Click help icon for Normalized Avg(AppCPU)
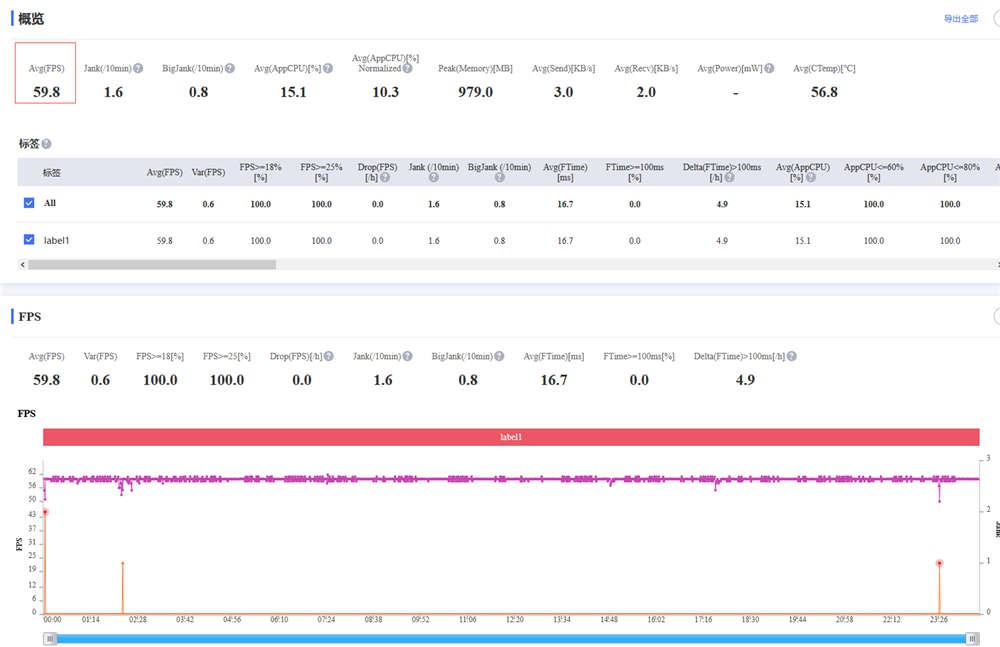1000x647 pixels. pyautogui.click(x=407, y=68)
